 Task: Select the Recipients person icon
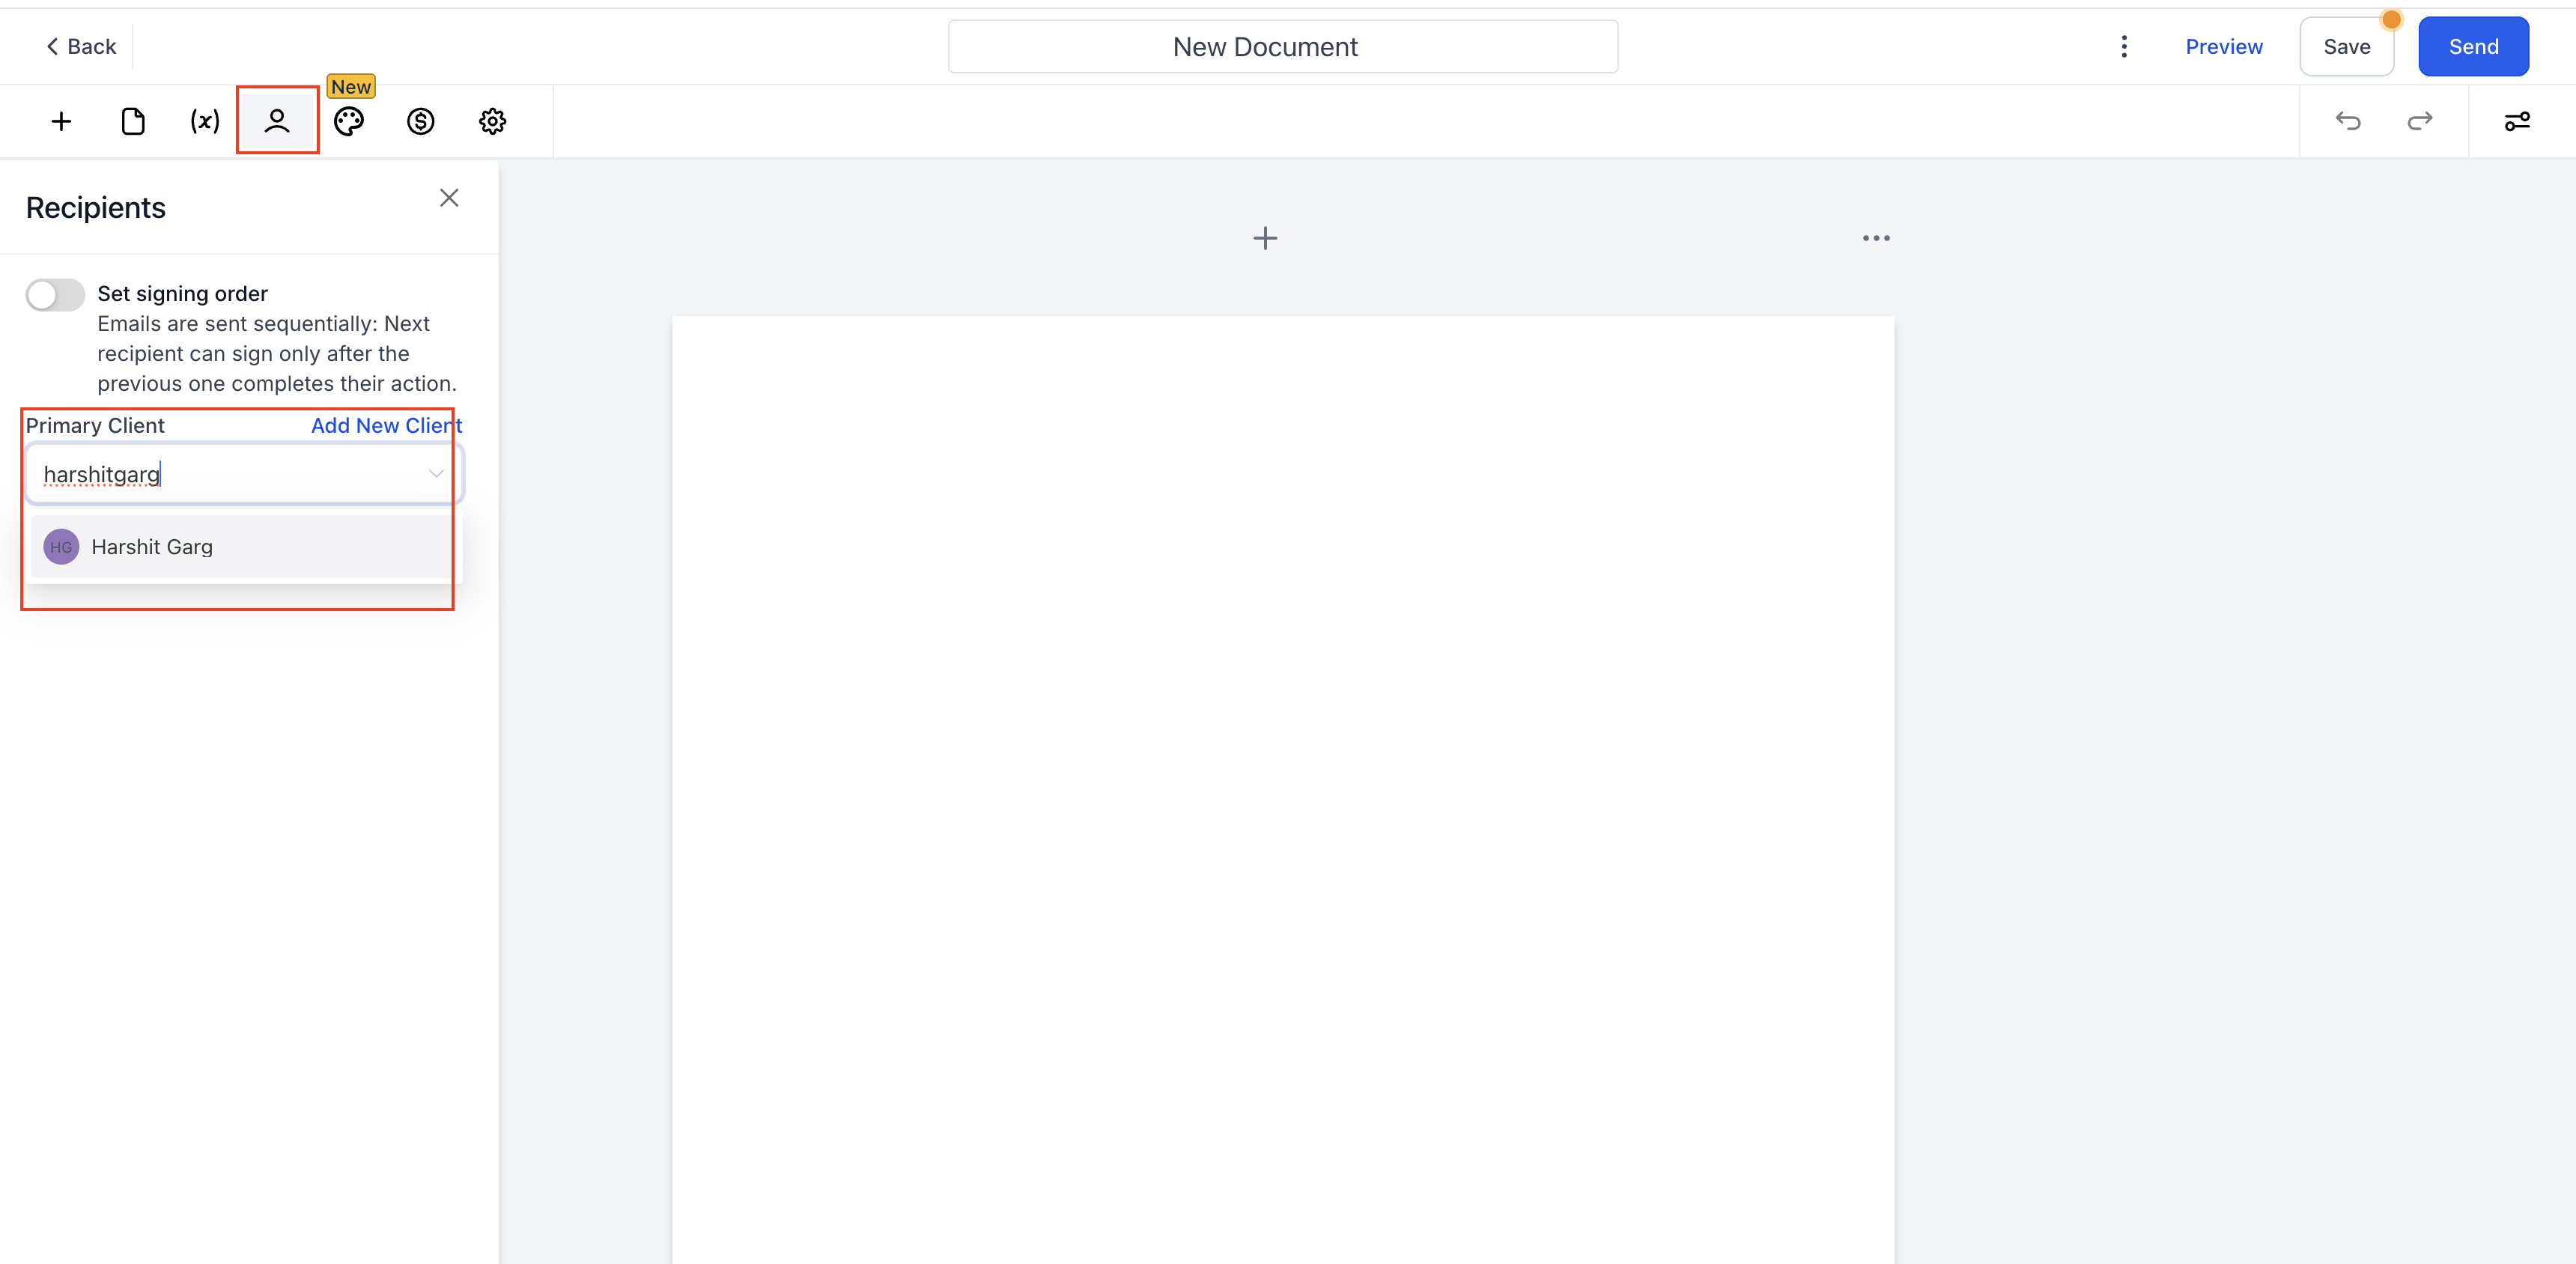tap(277, 121)
